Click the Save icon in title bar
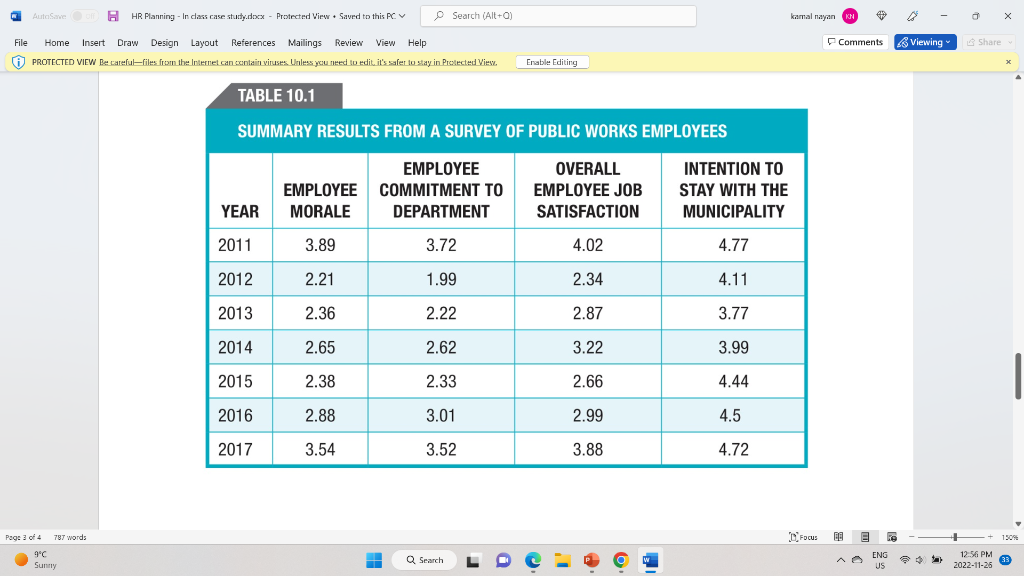Image resolution: width=1024 pixels, height=576 pixels. tap(113, 16)
